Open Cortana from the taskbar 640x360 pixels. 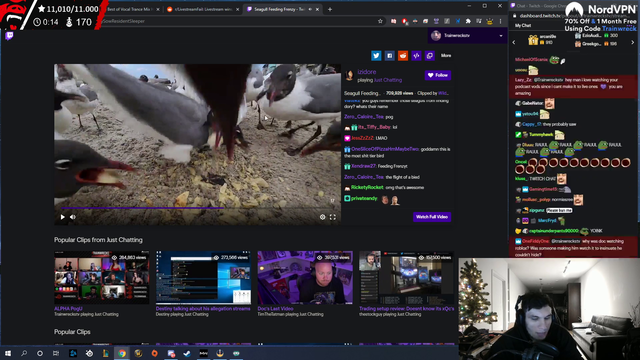[40, 353]
